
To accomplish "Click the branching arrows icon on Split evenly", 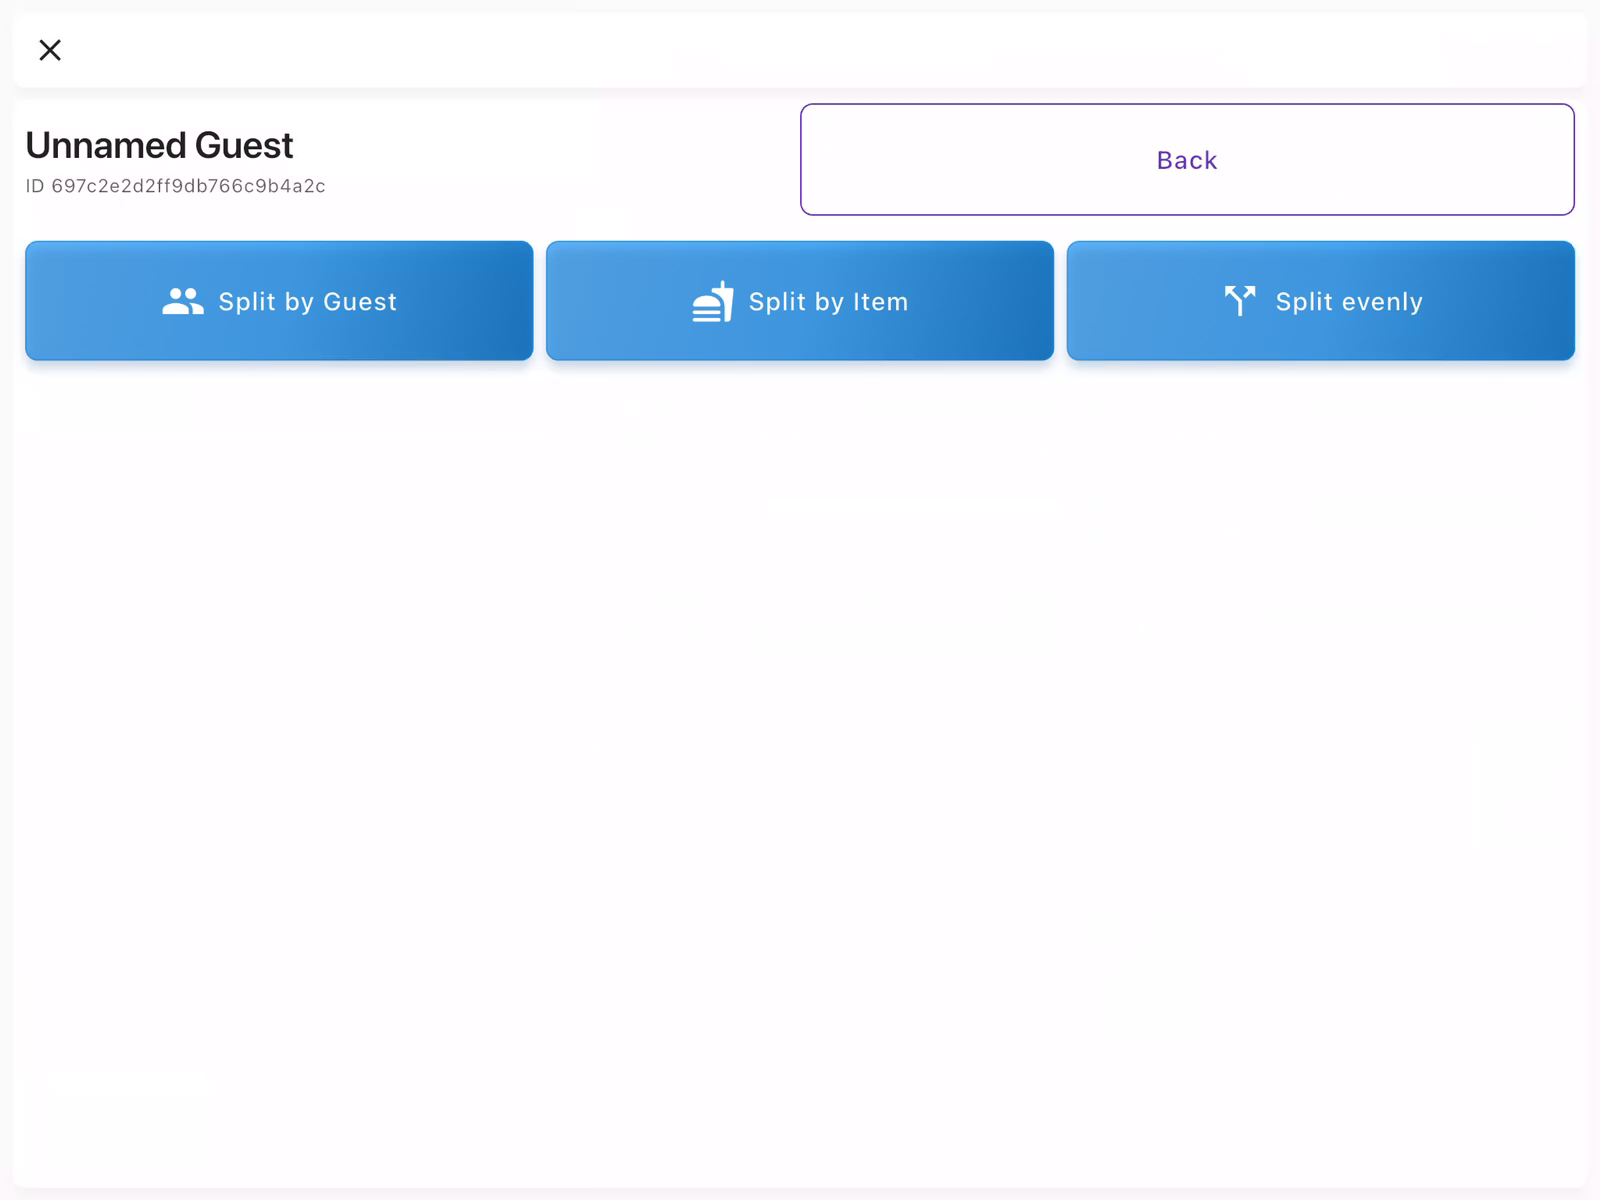I will pos(1240,300).
